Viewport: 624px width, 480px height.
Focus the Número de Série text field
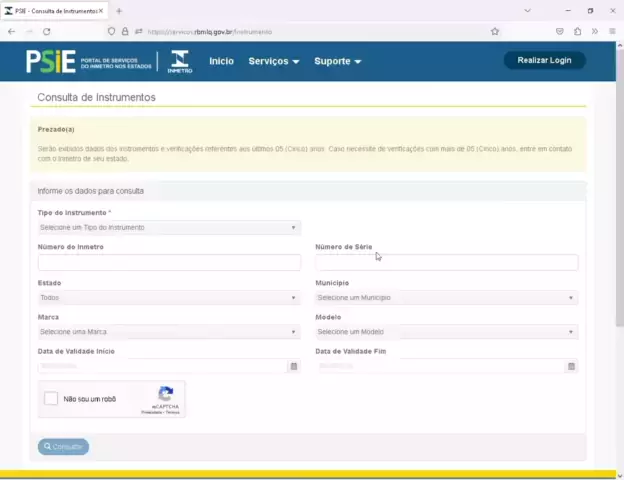tap(446, 263)
